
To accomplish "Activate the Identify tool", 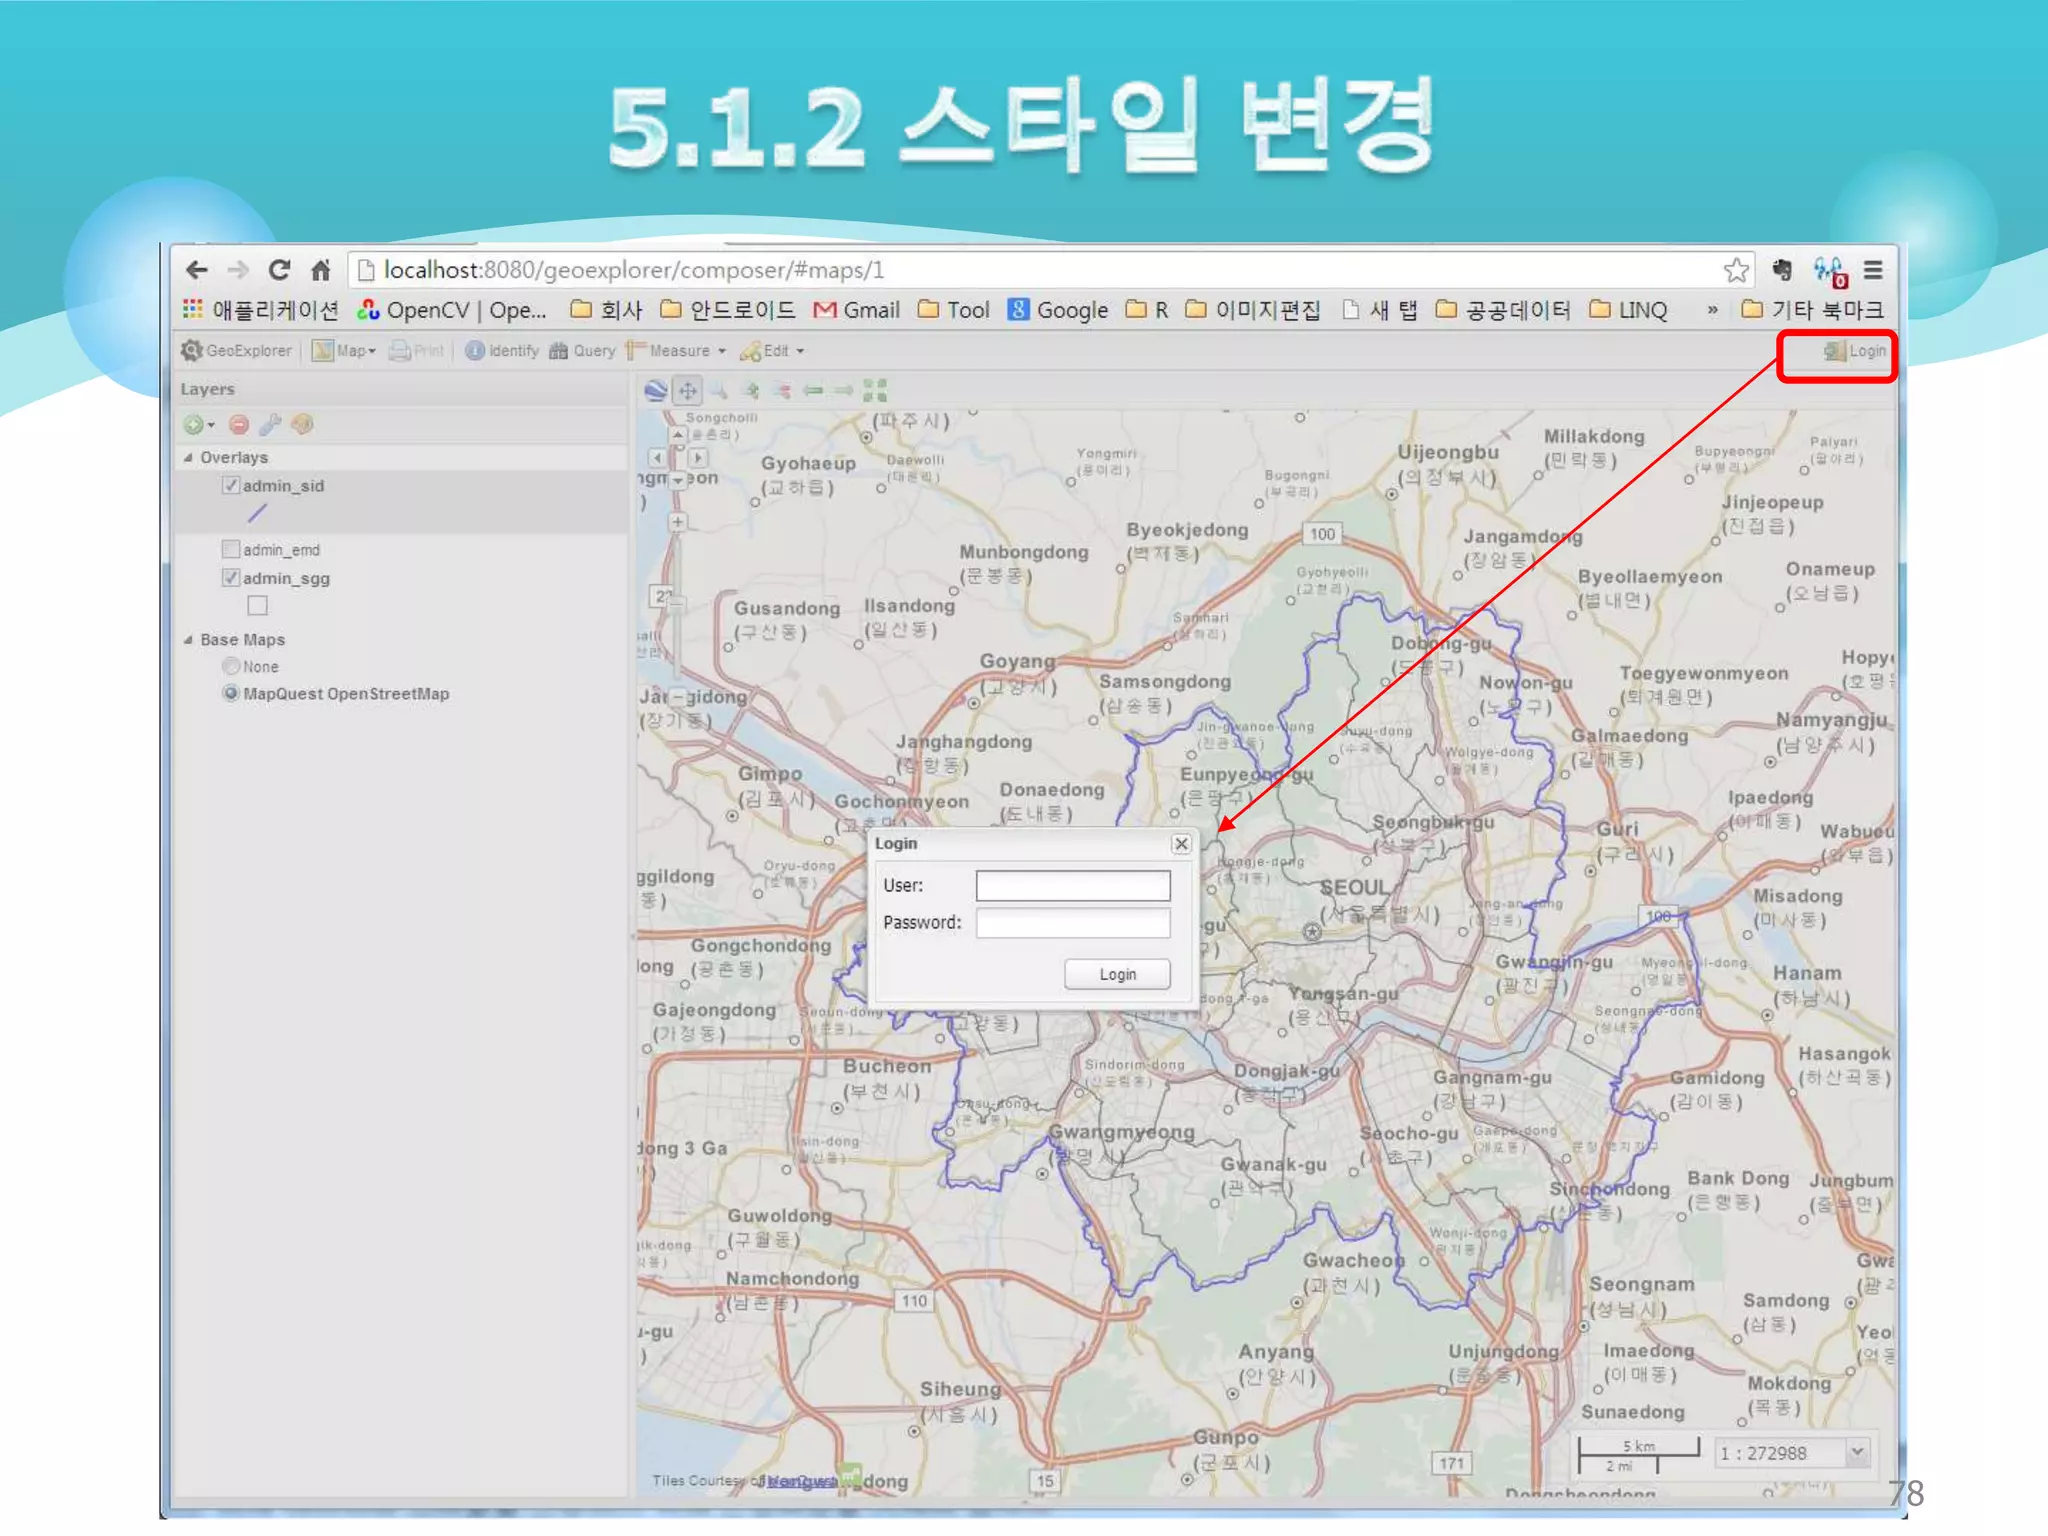I will (x=502, y=351).
